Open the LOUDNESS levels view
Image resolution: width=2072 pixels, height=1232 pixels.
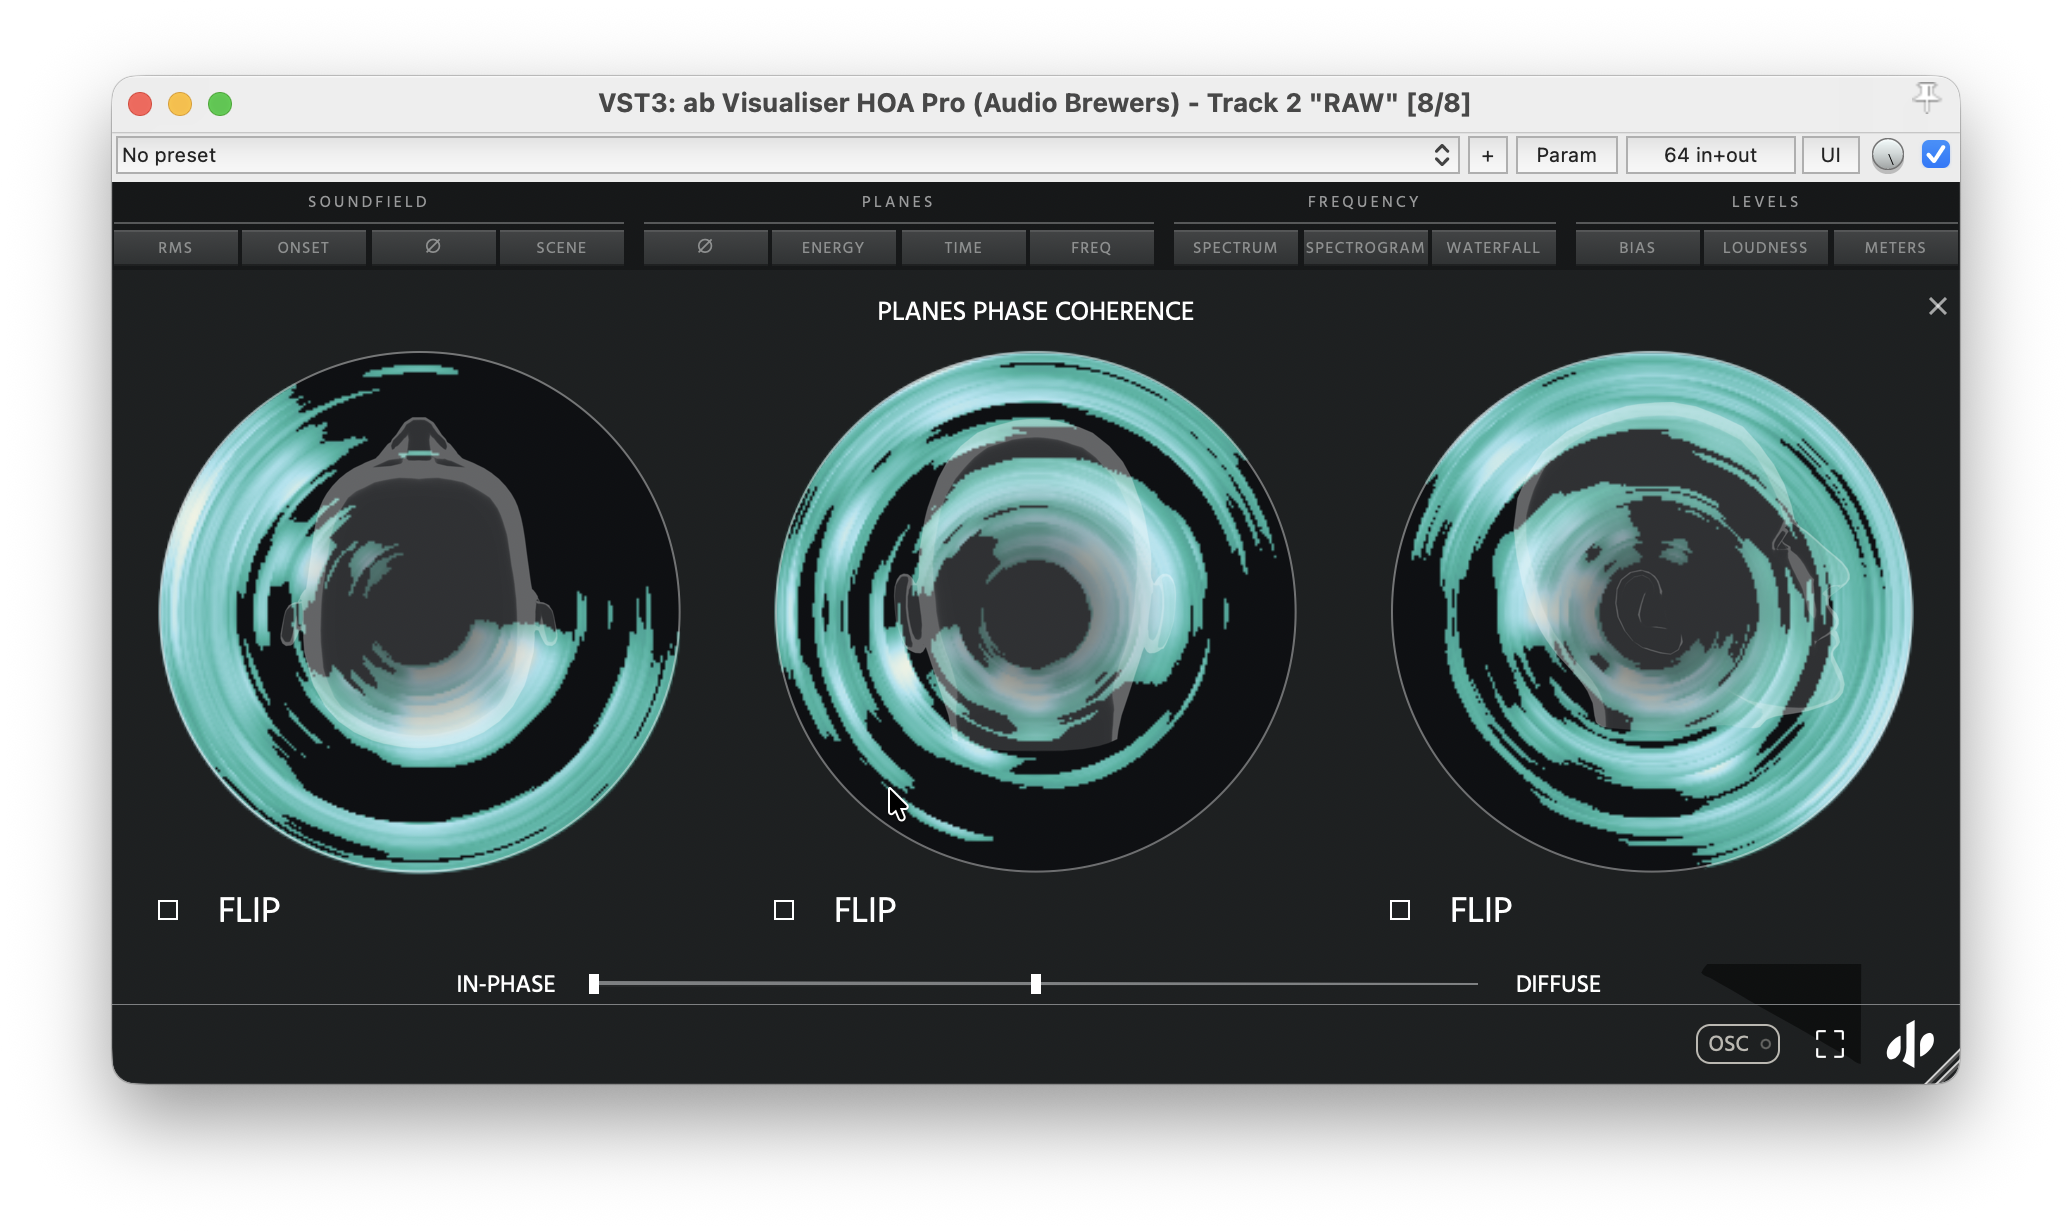click(x=1765, y=247)
